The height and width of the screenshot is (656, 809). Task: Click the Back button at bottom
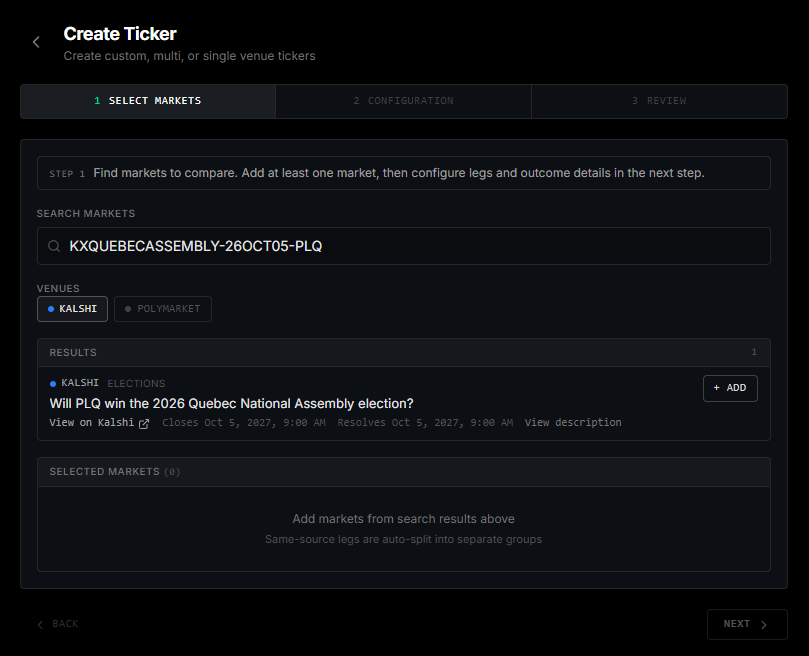pyautogui.click(x=58, y=624)
